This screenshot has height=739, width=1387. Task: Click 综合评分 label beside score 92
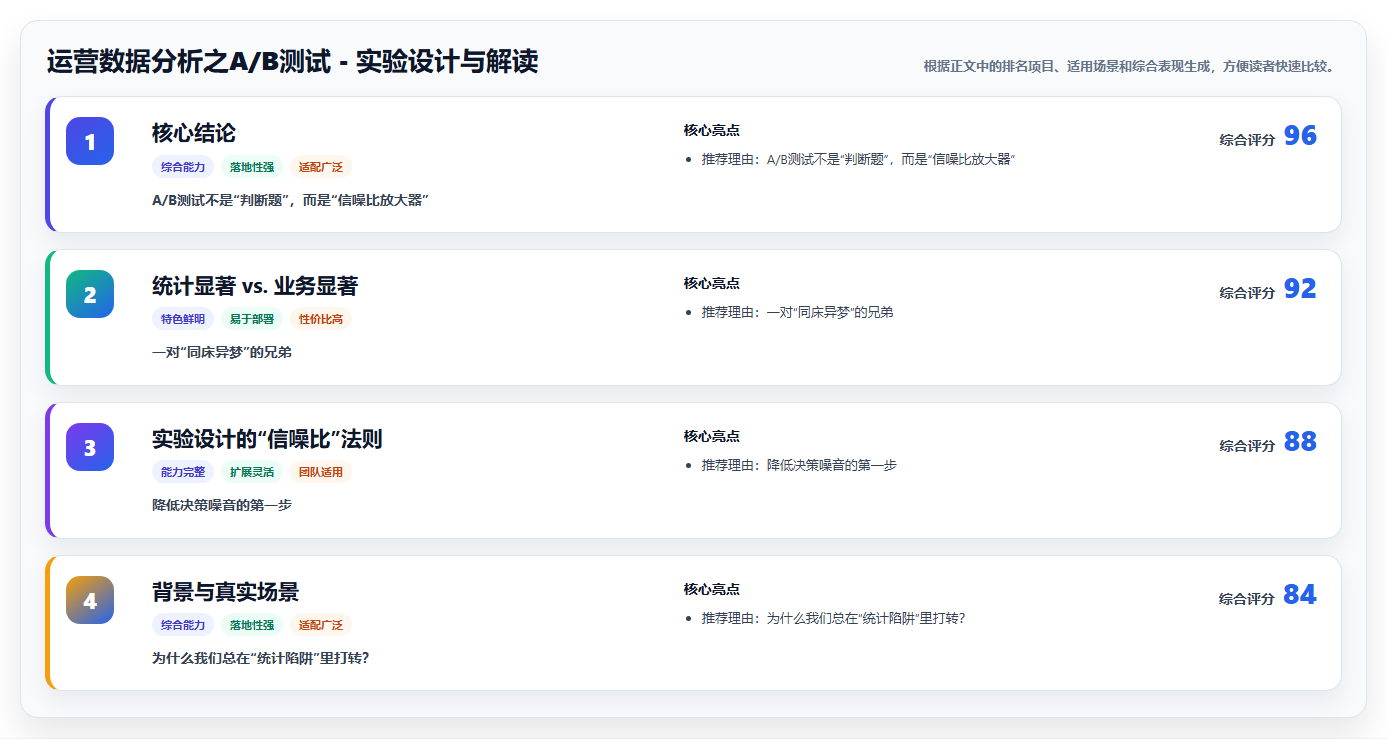coord(1247,294)
